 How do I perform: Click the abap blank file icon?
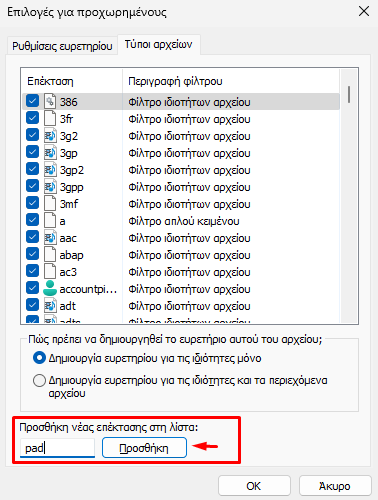coord(50,254)
